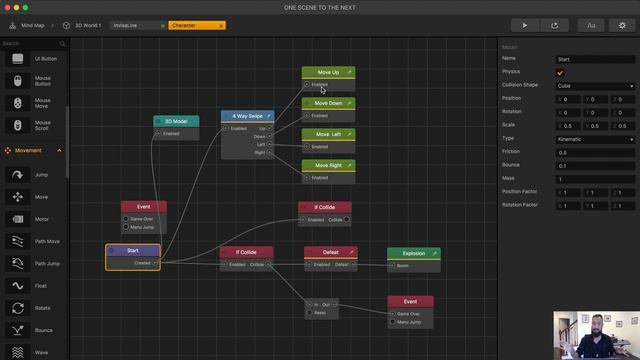Click the Mass value field
The width and height of the screenshot is (640, 360).
pyautogui.click(x=595, y=179)
